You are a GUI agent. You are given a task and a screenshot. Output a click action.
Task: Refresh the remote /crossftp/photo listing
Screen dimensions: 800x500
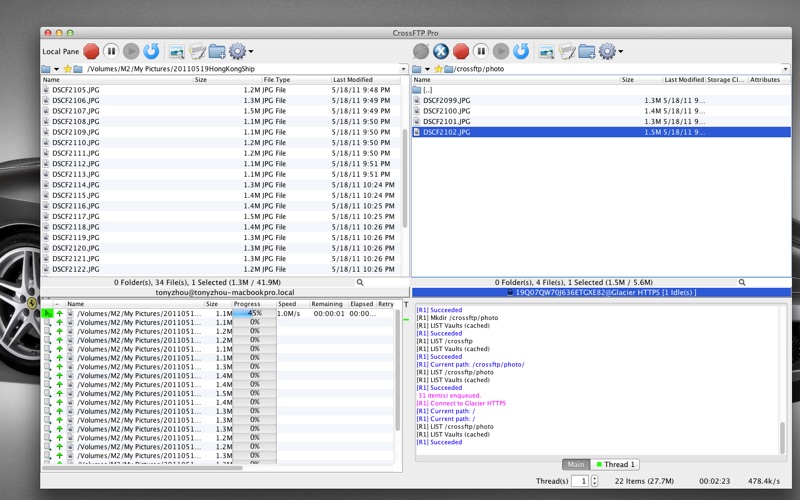click(x=521, y=51)
